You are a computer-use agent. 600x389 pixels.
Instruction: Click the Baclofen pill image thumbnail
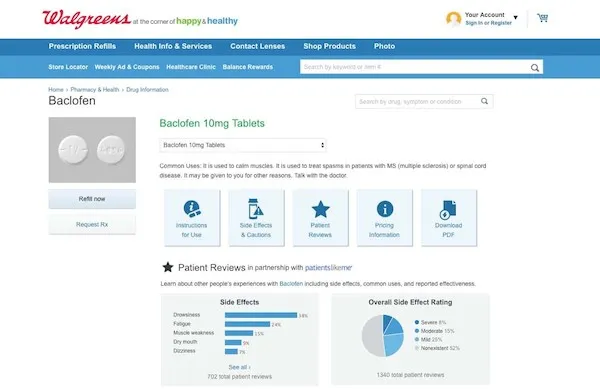[92, 150]
